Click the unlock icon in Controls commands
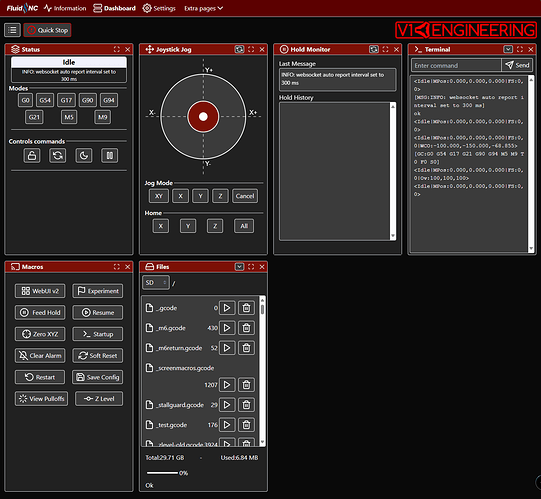The height and width of the screenshot is (499, 541). (32, 155)
